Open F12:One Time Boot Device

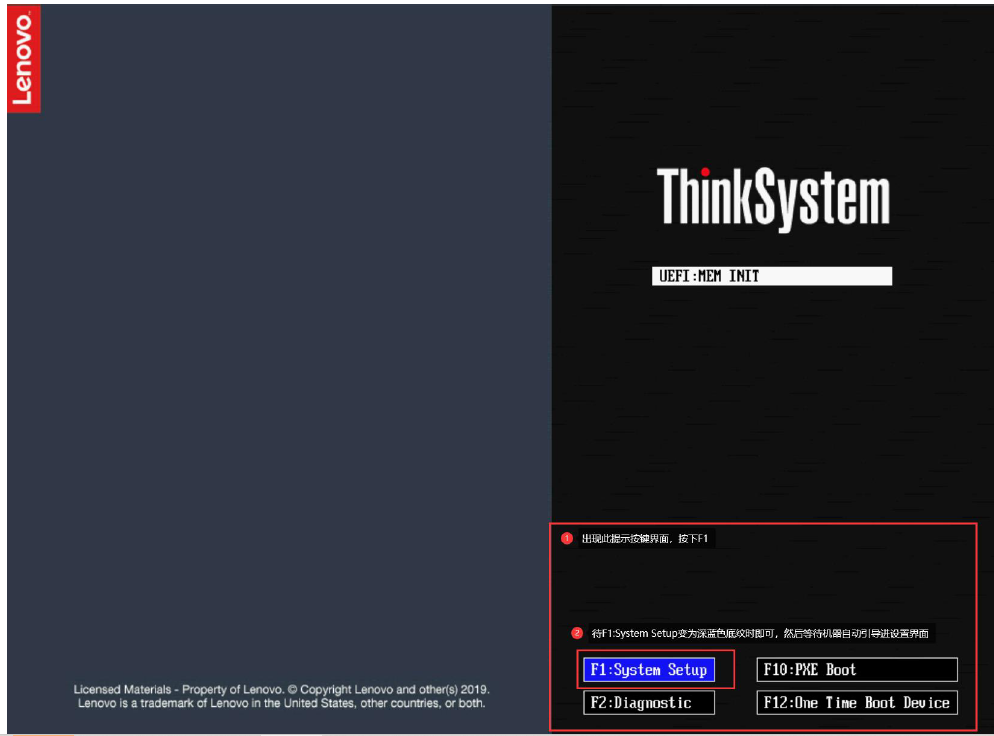(x=856, y=702)
